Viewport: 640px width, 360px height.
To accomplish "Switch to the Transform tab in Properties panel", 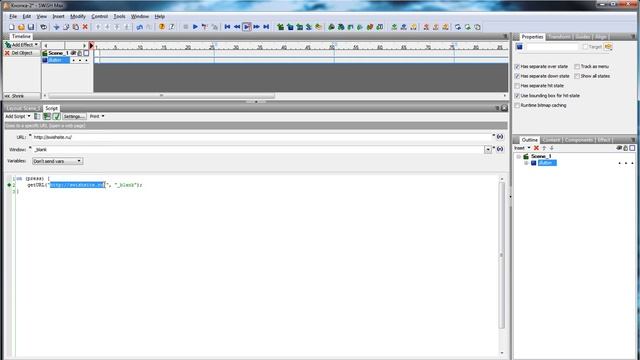I will (559, 37).
